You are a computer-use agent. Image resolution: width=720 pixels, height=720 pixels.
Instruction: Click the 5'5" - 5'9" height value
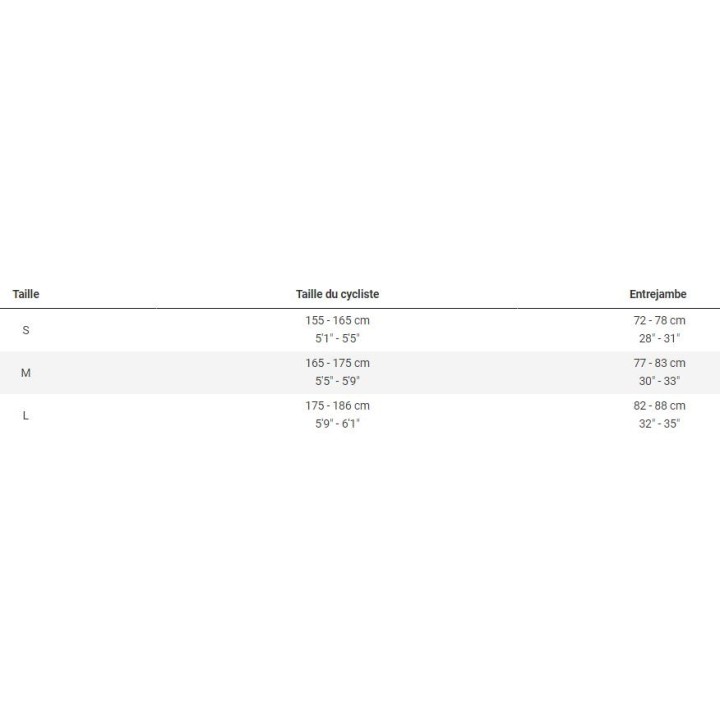click(337, 381)
